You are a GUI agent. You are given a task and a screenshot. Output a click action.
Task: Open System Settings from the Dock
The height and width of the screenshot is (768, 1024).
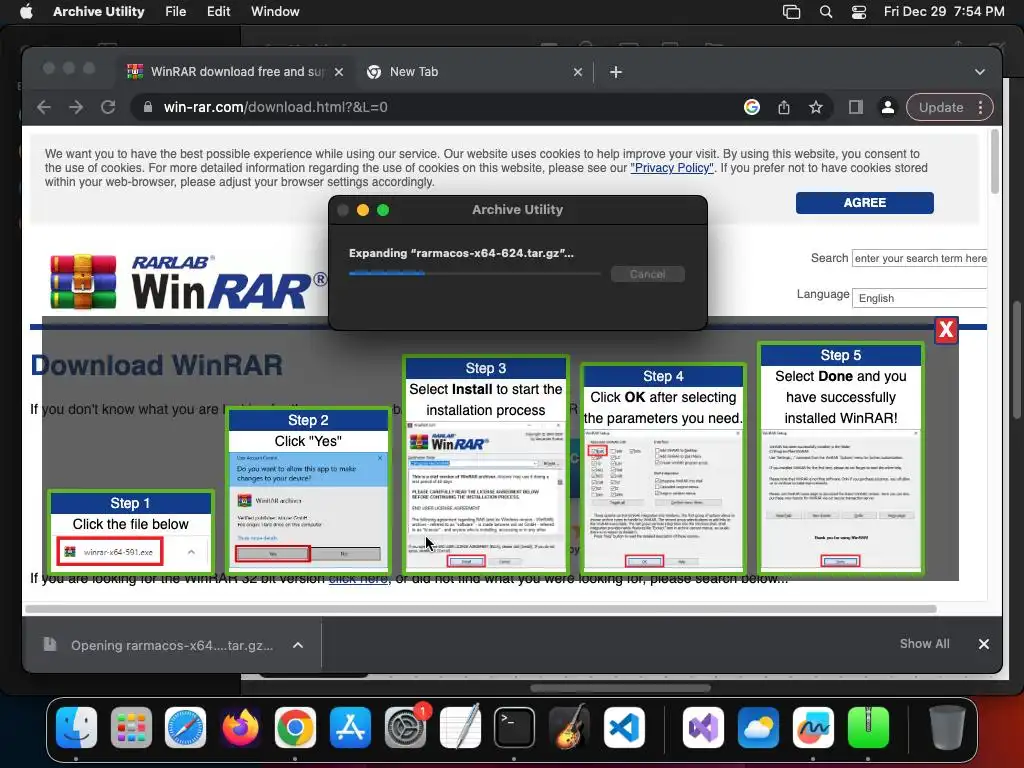click(405, 728)
